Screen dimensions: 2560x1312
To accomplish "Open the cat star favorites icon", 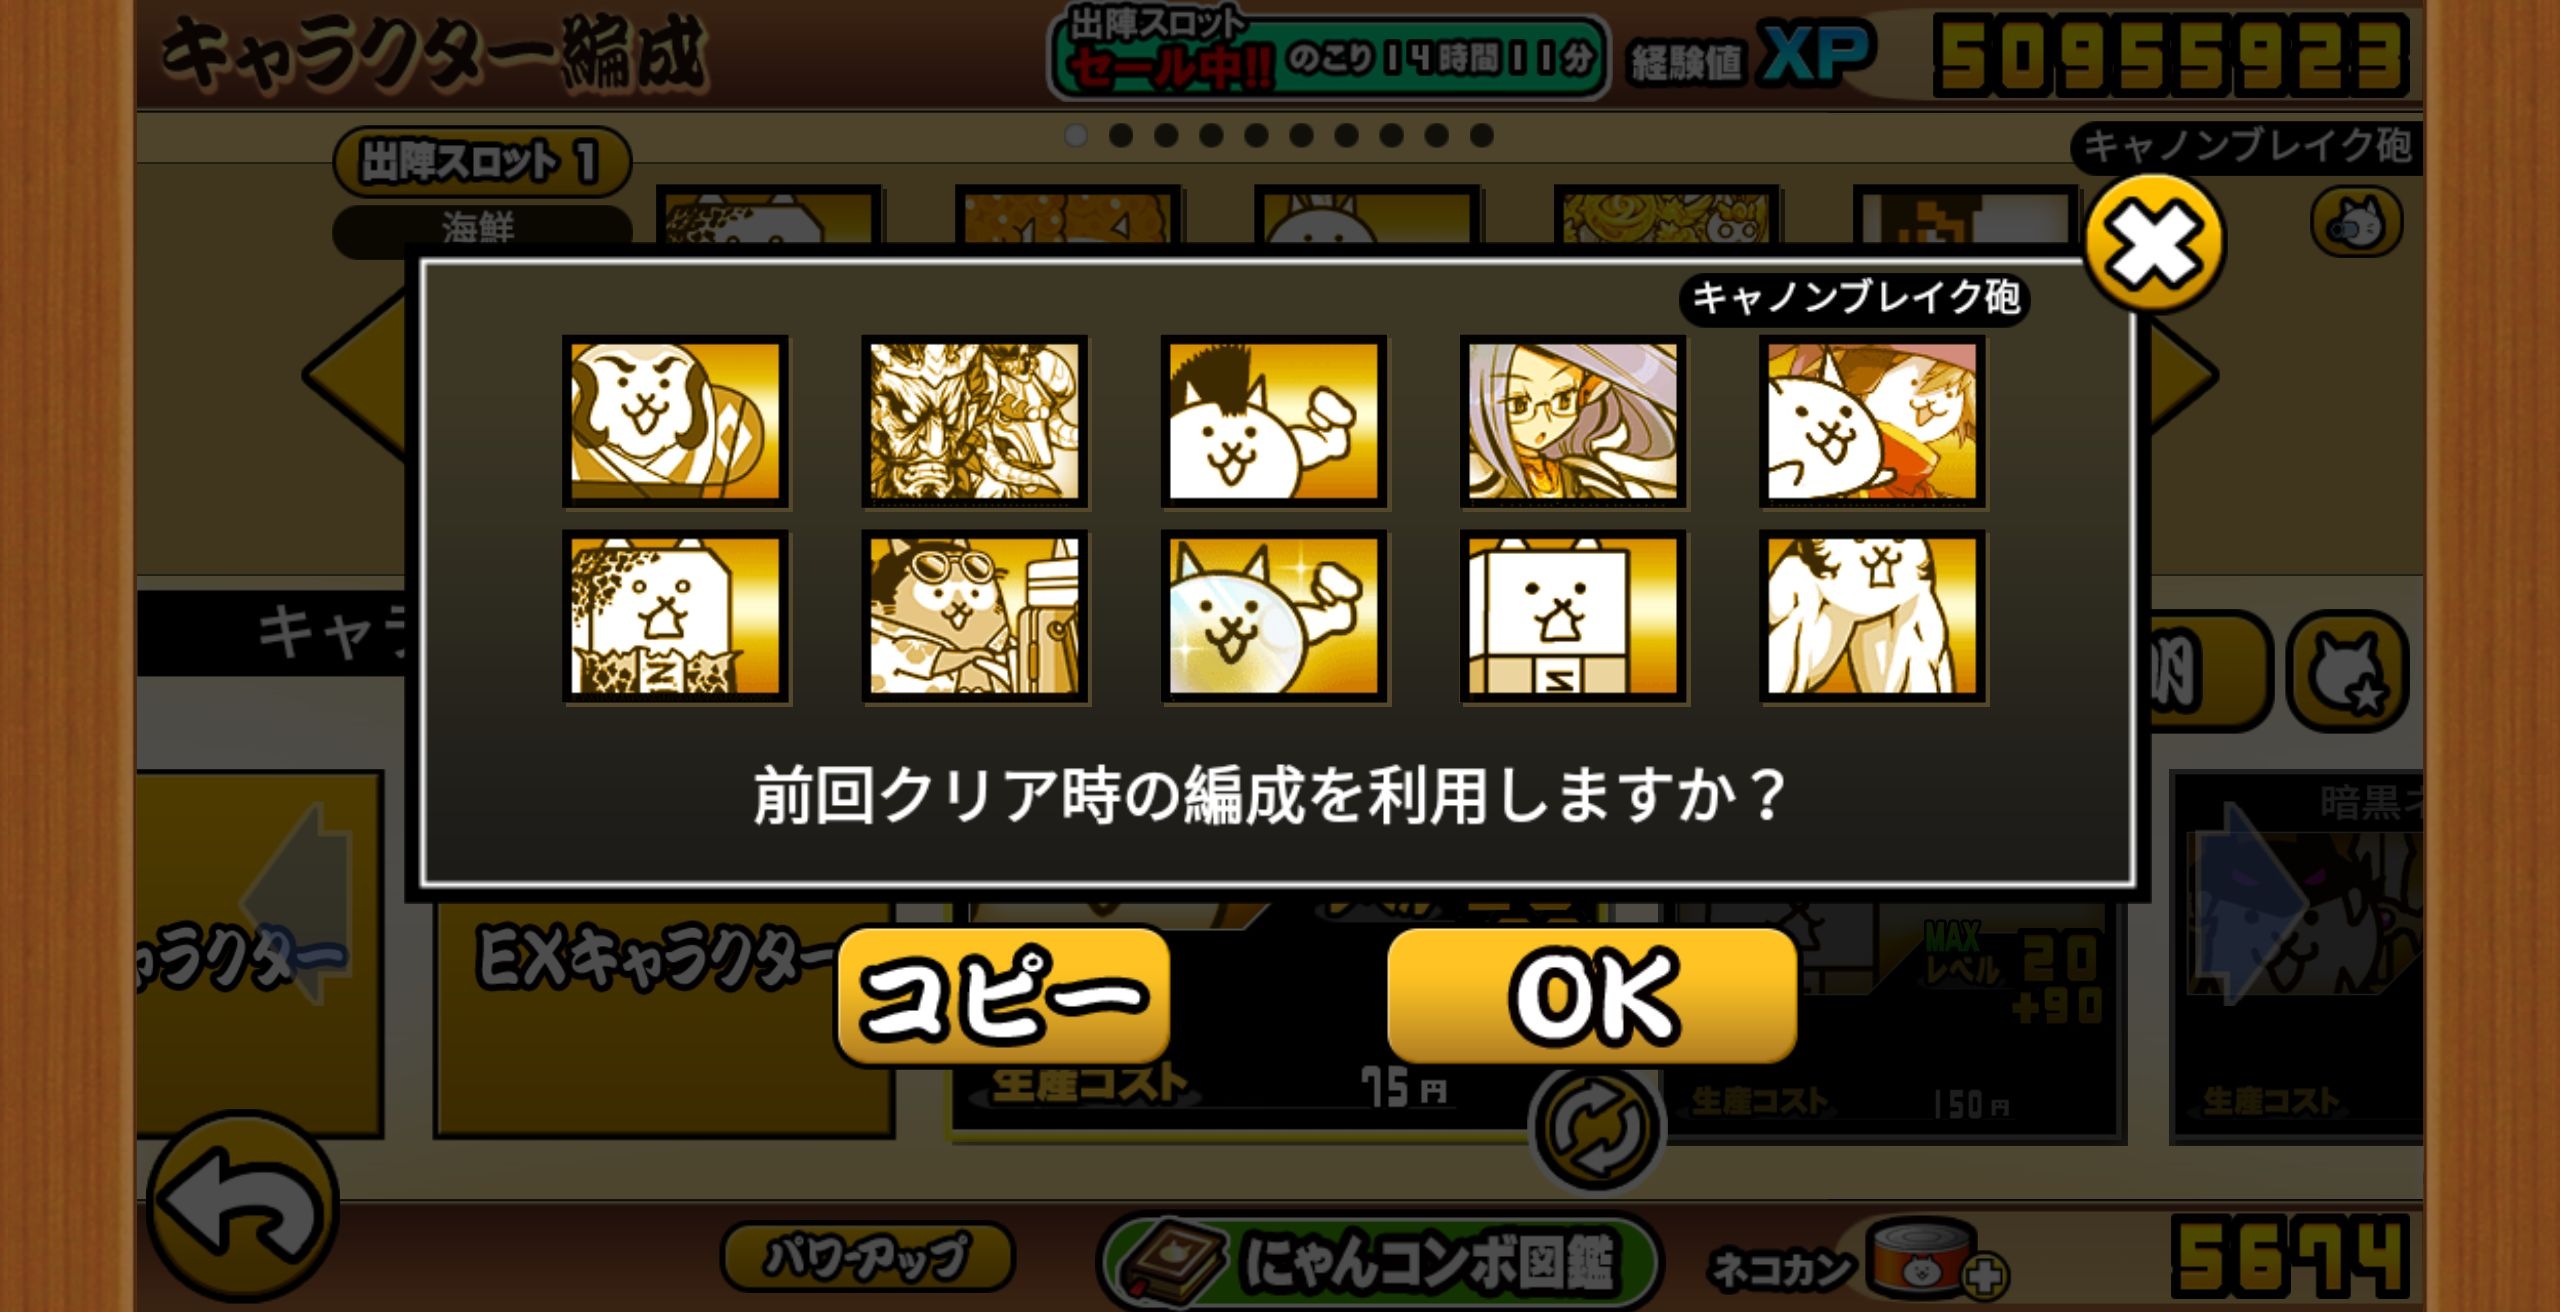I will click(2348, 671).
